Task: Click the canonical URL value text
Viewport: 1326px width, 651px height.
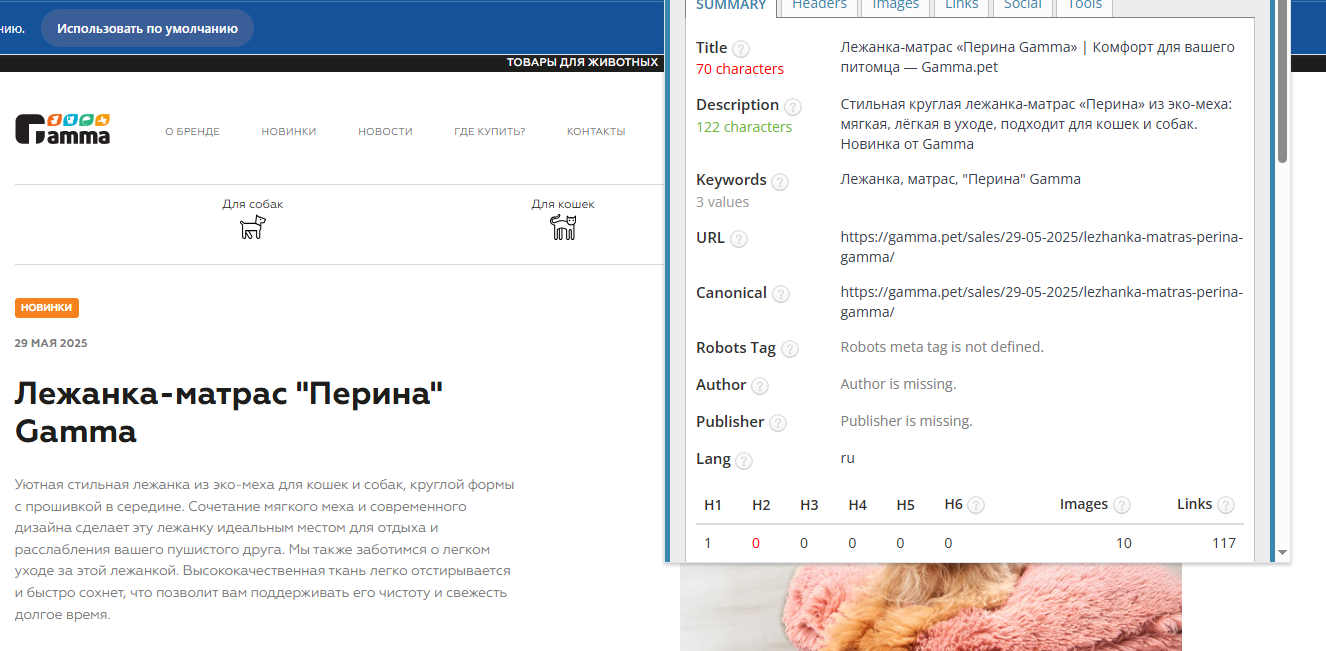Action: (x=1041, y=302)
